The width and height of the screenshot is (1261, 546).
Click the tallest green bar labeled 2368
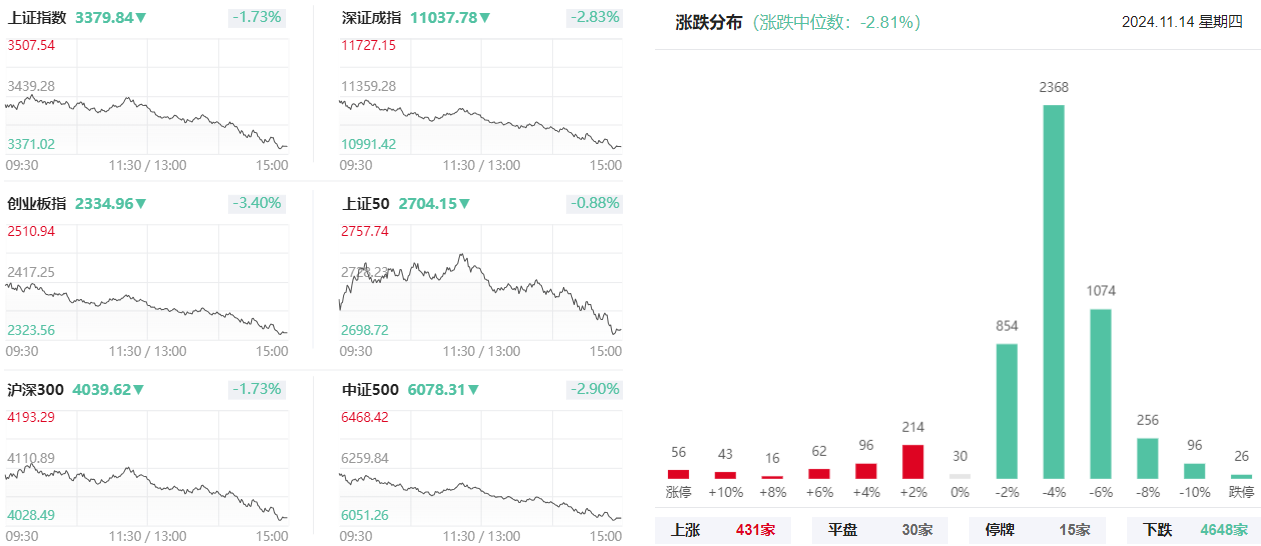1054,292
